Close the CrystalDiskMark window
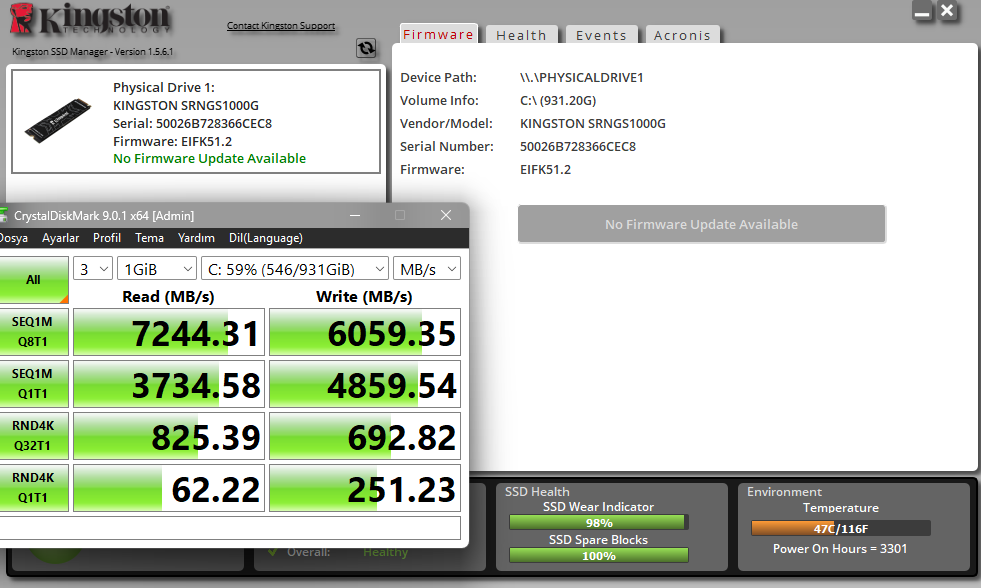 click(445, 215)
